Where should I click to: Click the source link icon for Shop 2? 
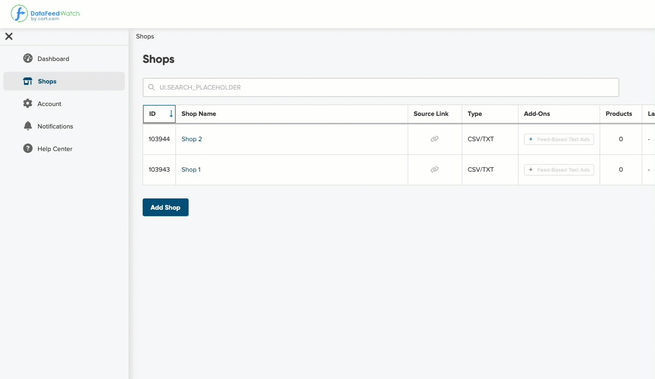tap(434, 139)
